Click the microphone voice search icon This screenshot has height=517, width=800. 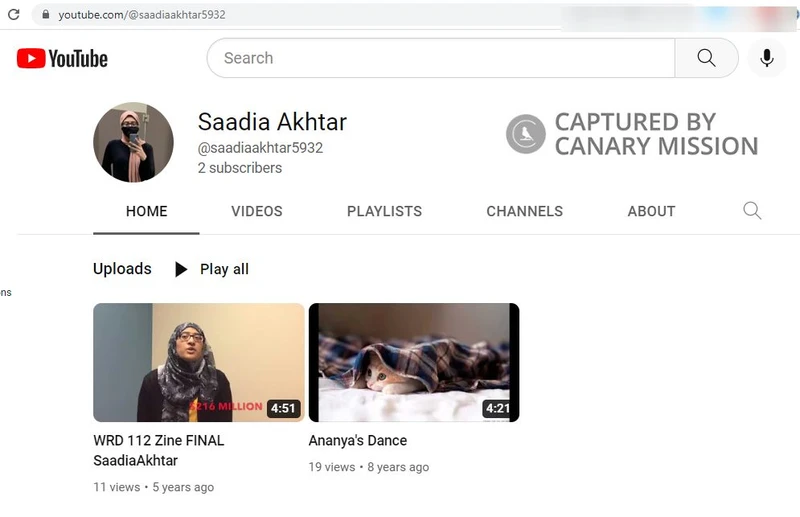pos(766,58)
